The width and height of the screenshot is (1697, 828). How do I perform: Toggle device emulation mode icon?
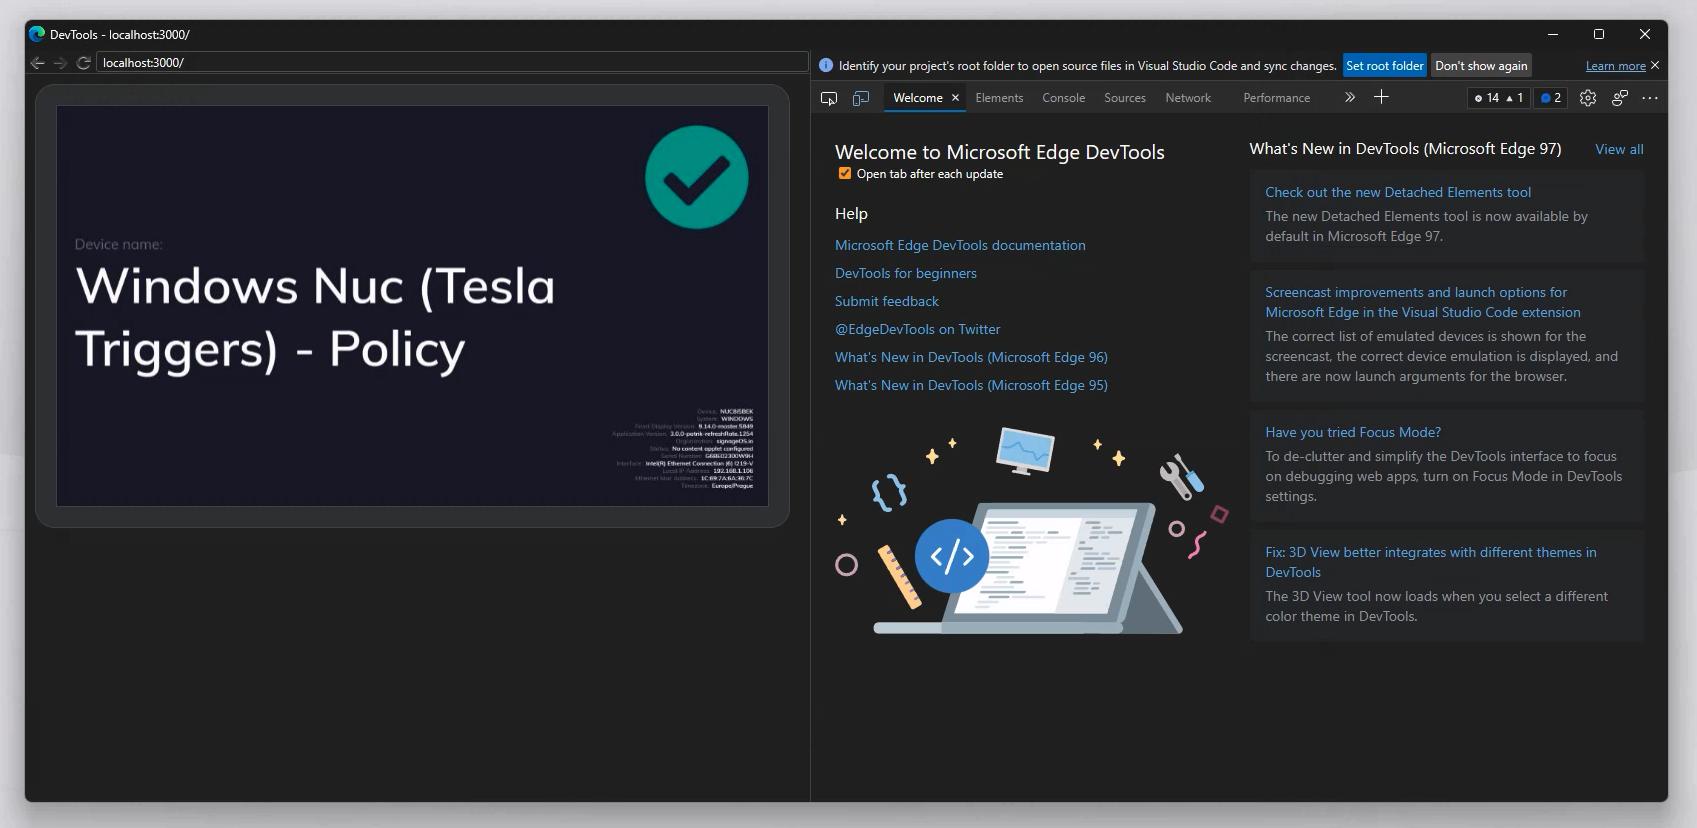861,98
